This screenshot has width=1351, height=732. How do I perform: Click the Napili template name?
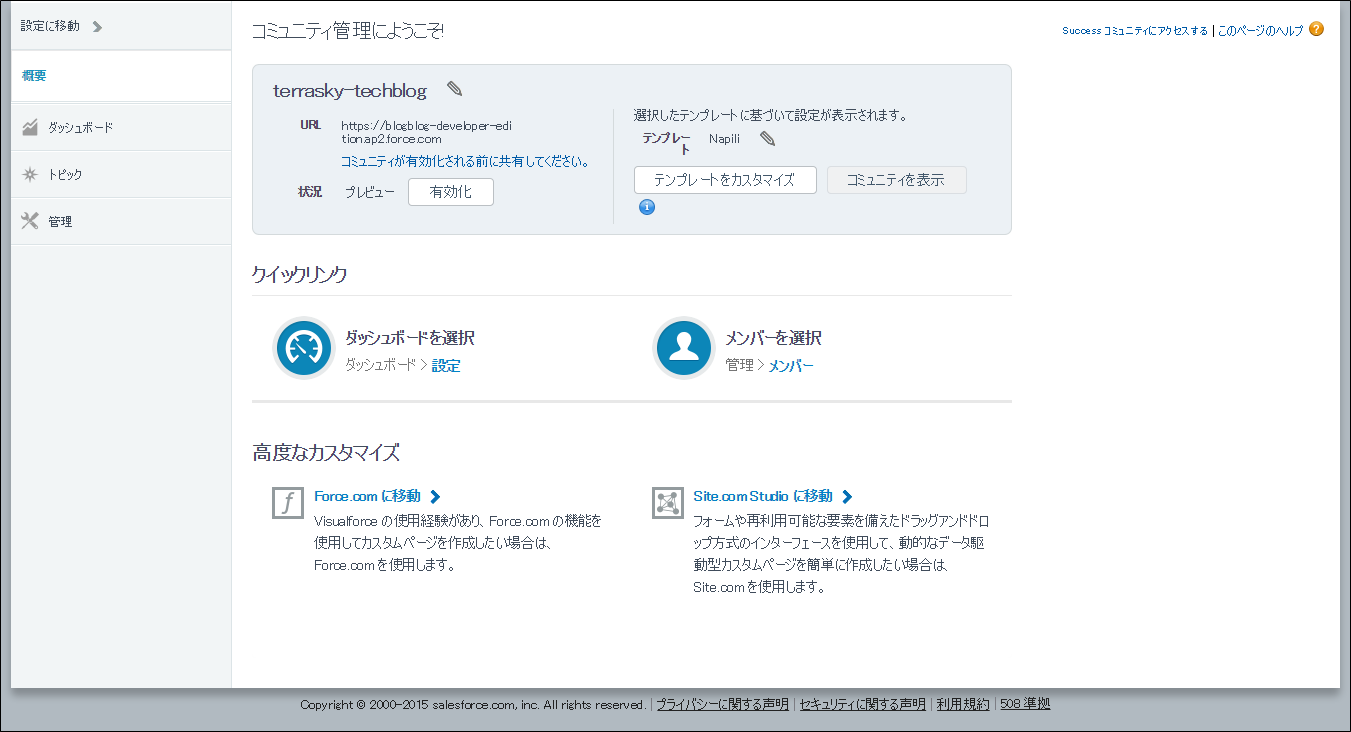[725, 139]
